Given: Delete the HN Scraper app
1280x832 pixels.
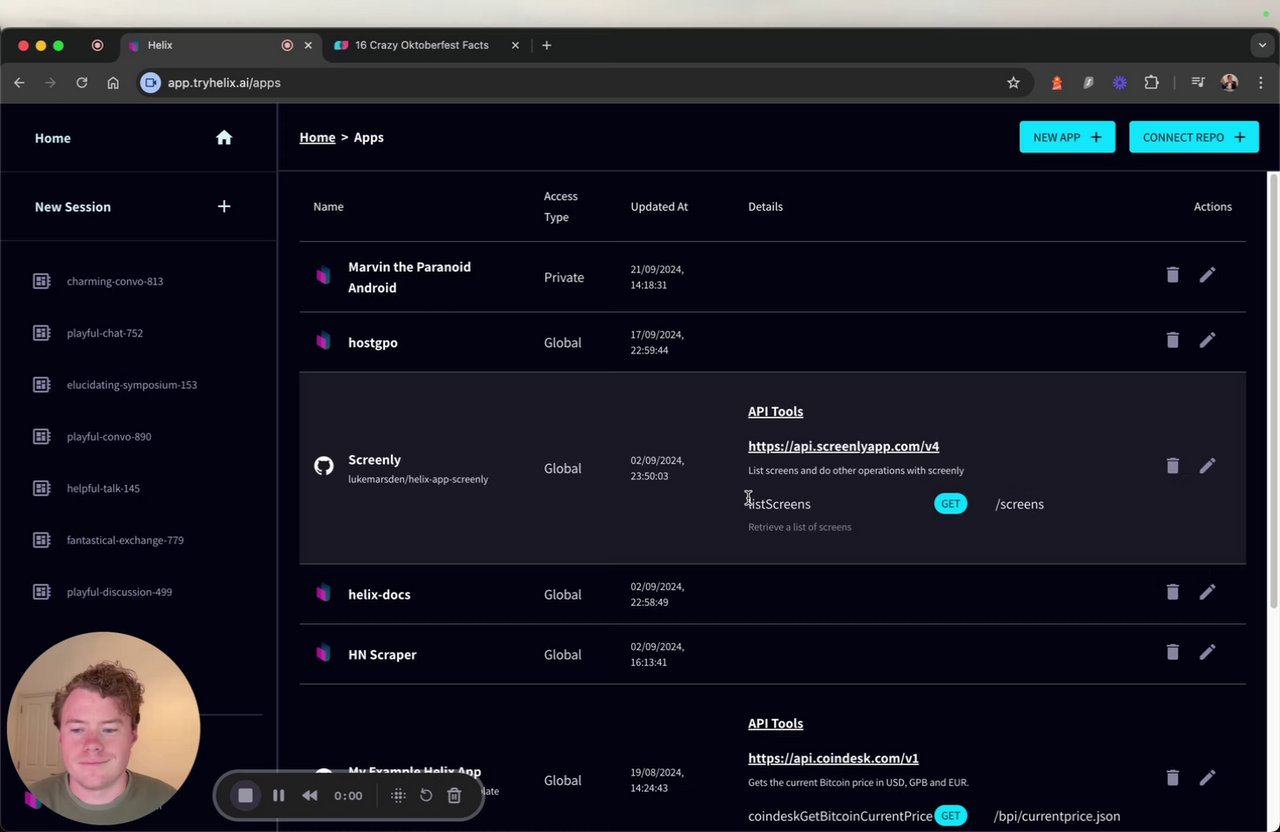Looking at the screenshot, I should click(x=1172, y=652).
